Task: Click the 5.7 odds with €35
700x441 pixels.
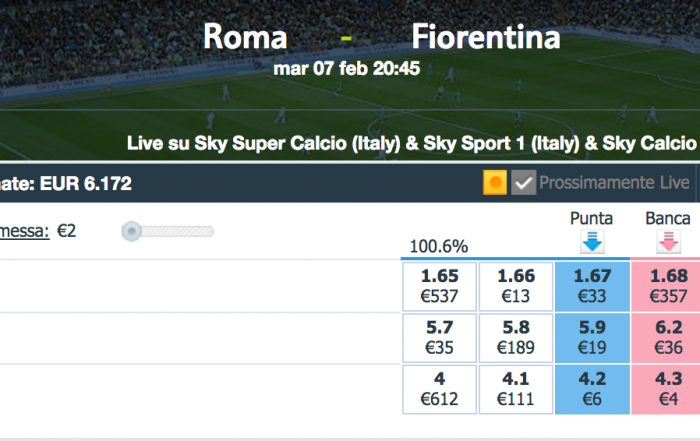Action: tap(440, 338)
